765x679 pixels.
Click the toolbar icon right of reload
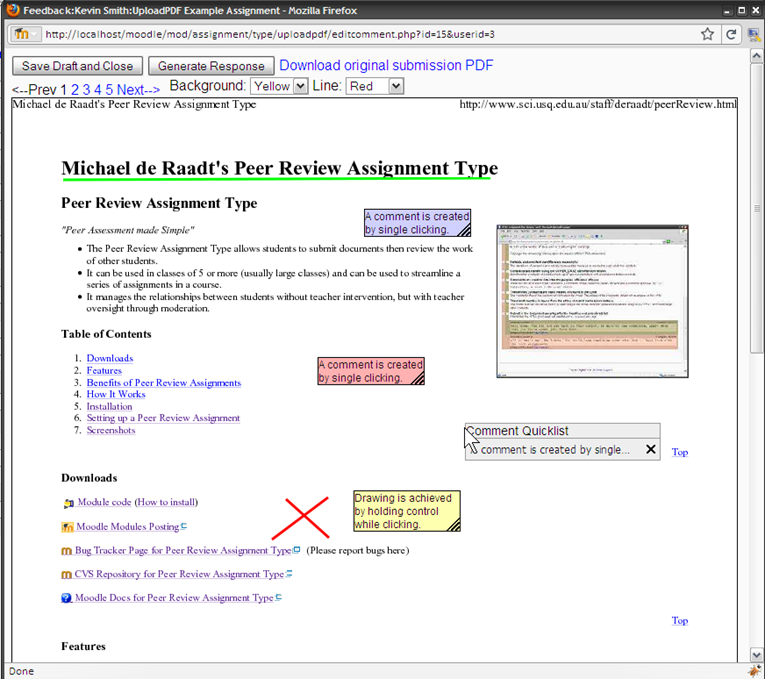tap(752, 34)
